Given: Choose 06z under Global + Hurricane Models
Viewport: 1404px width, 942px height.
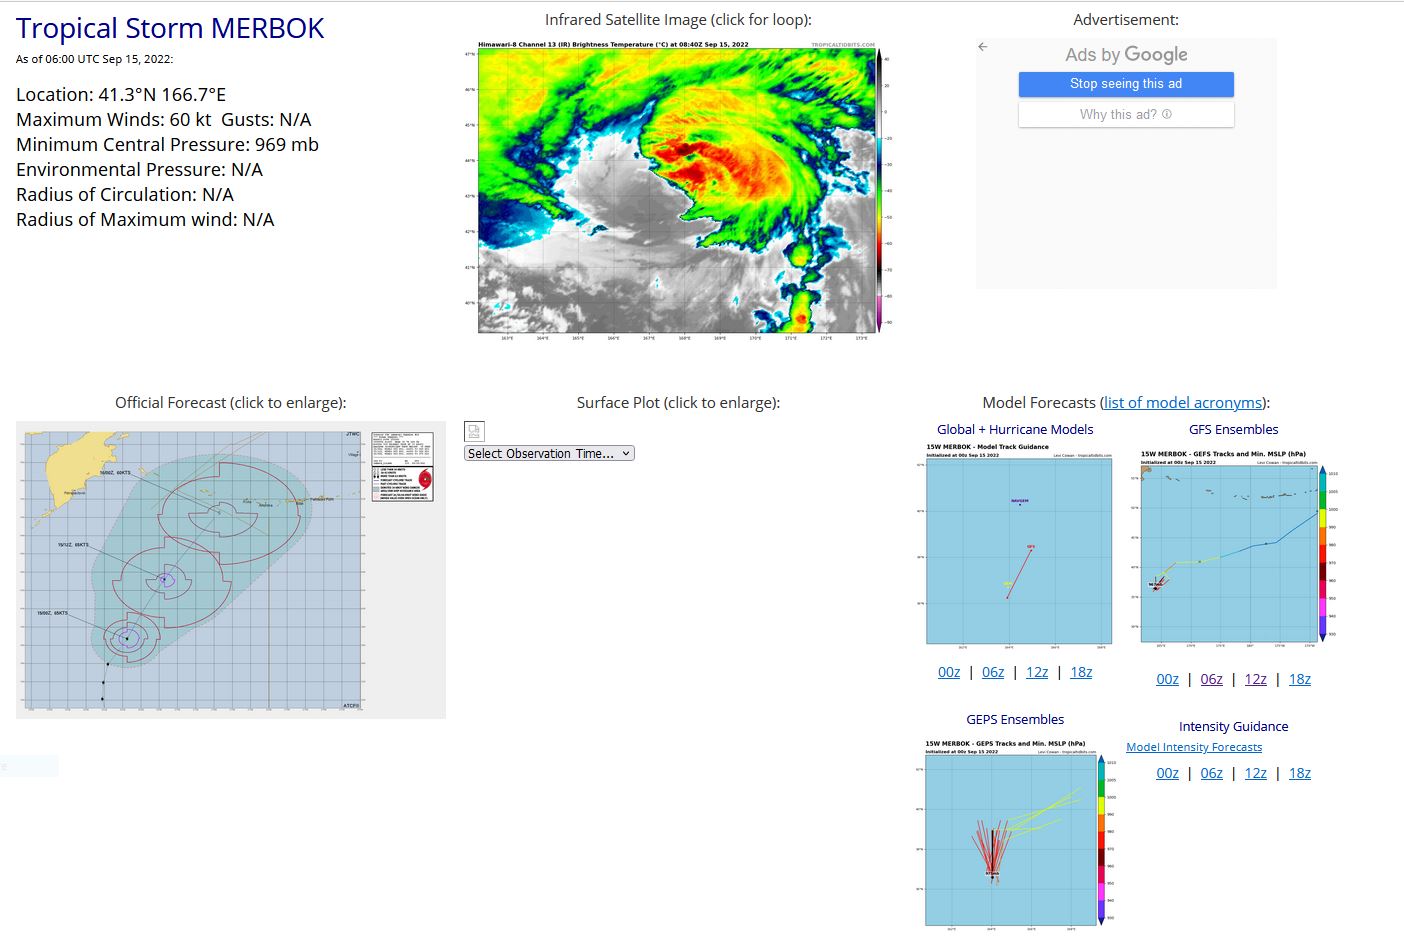Looking at the screenshot, I should [993, 672].
